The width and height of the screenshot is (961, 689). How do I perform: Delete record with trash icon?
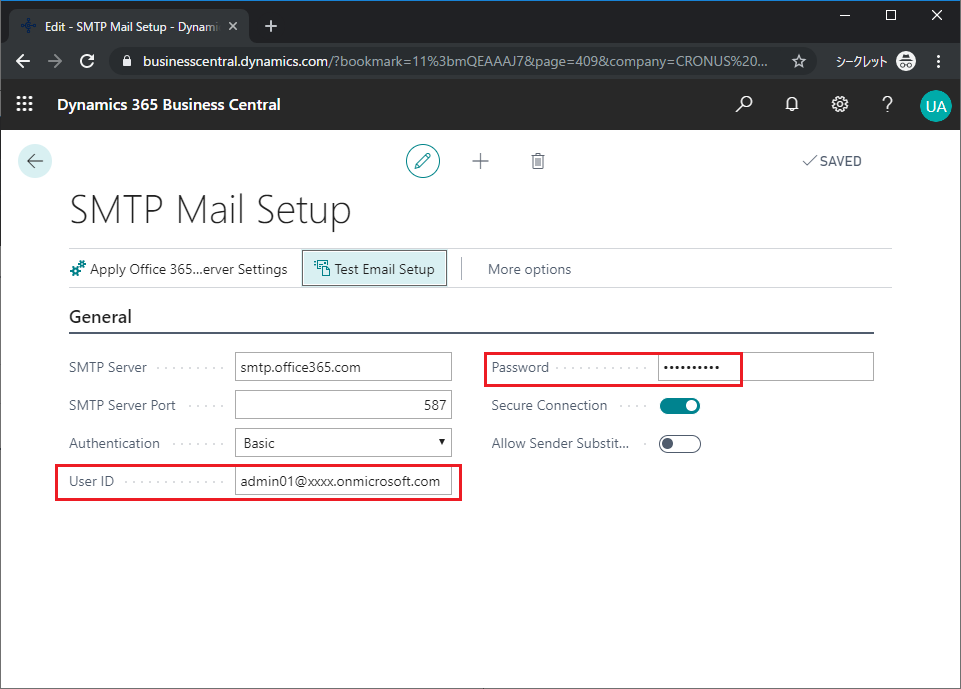click(x=537, y=161)
